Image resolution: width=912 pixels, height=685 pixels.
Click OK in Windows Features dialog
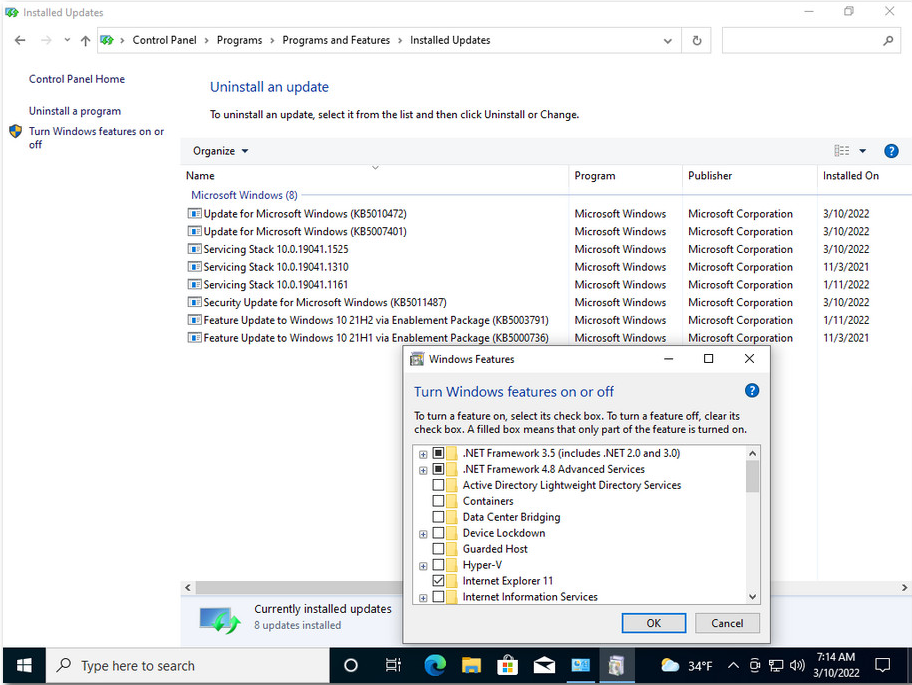654,623
